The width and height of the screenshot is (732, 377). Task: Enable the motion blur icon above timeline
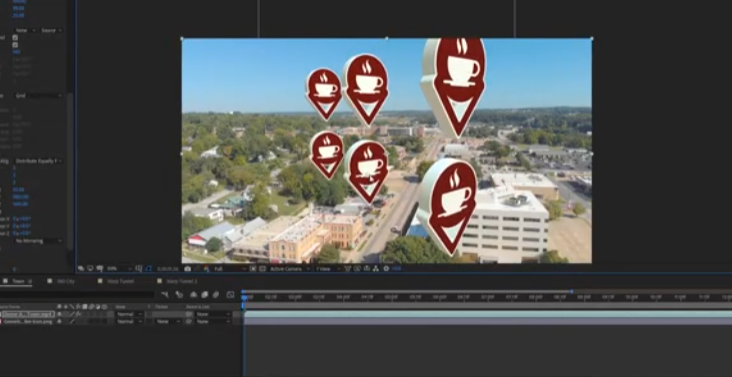216,294
